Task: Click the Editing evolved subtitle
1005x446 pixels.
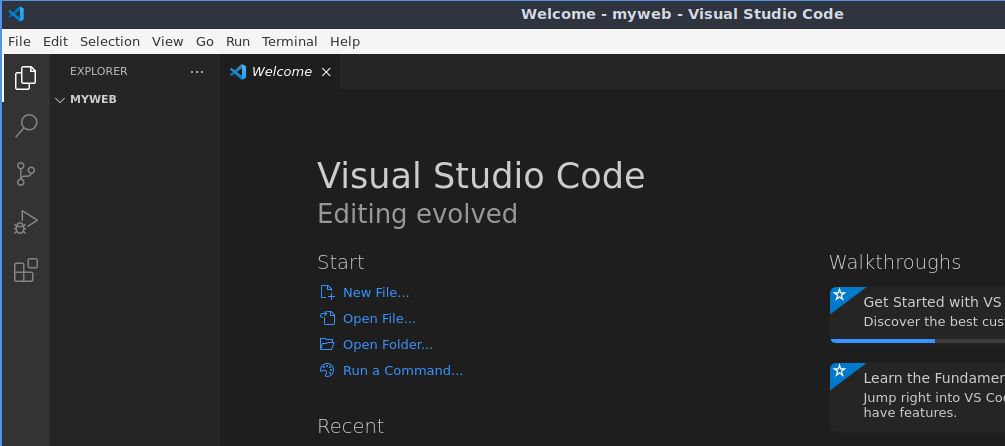Action: click(417, 214)
